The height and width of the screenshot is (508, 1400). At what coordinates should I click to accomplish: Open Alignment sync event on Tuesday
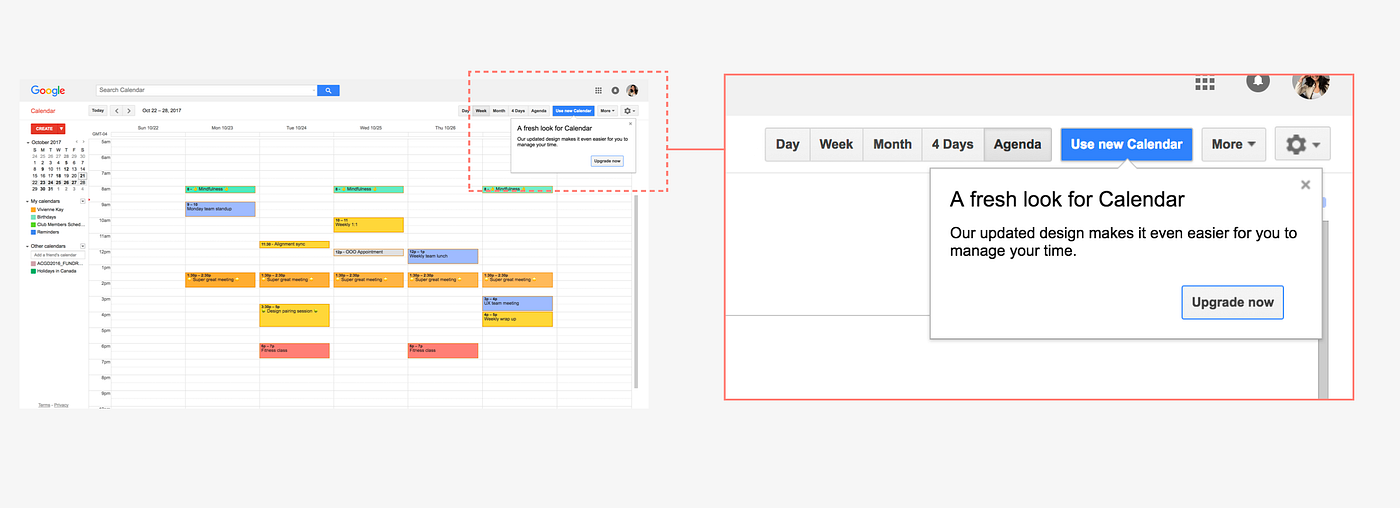coord(294,244)
